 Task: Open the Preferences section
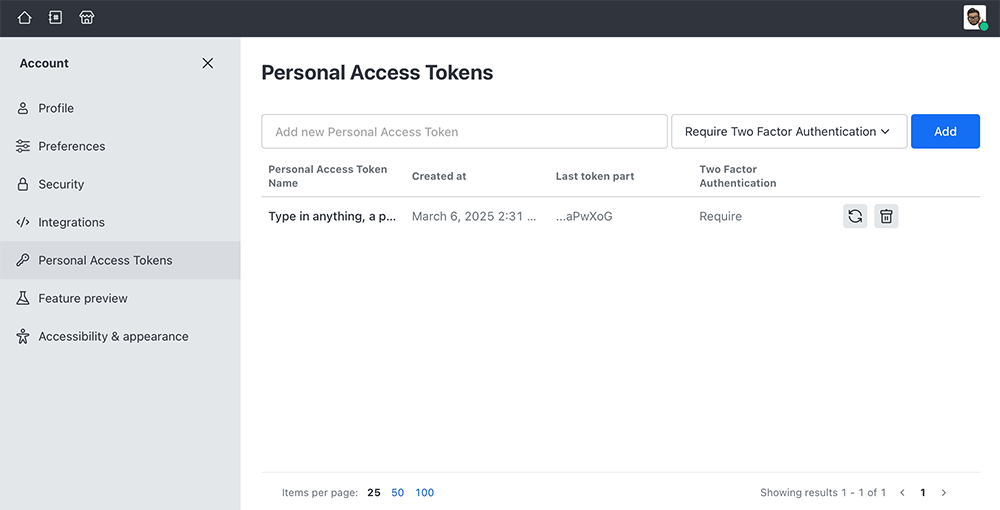tap(120, 146)
